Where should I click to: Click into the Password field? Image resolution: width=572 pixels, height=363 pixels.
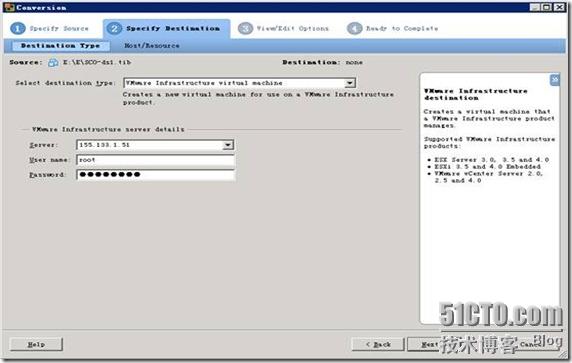click(155, 175)
